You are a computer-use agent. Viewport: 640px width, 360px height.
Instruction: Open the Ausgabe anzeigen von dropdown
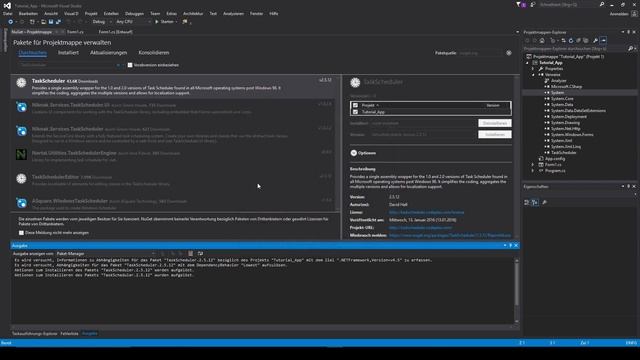pos(105,253)
